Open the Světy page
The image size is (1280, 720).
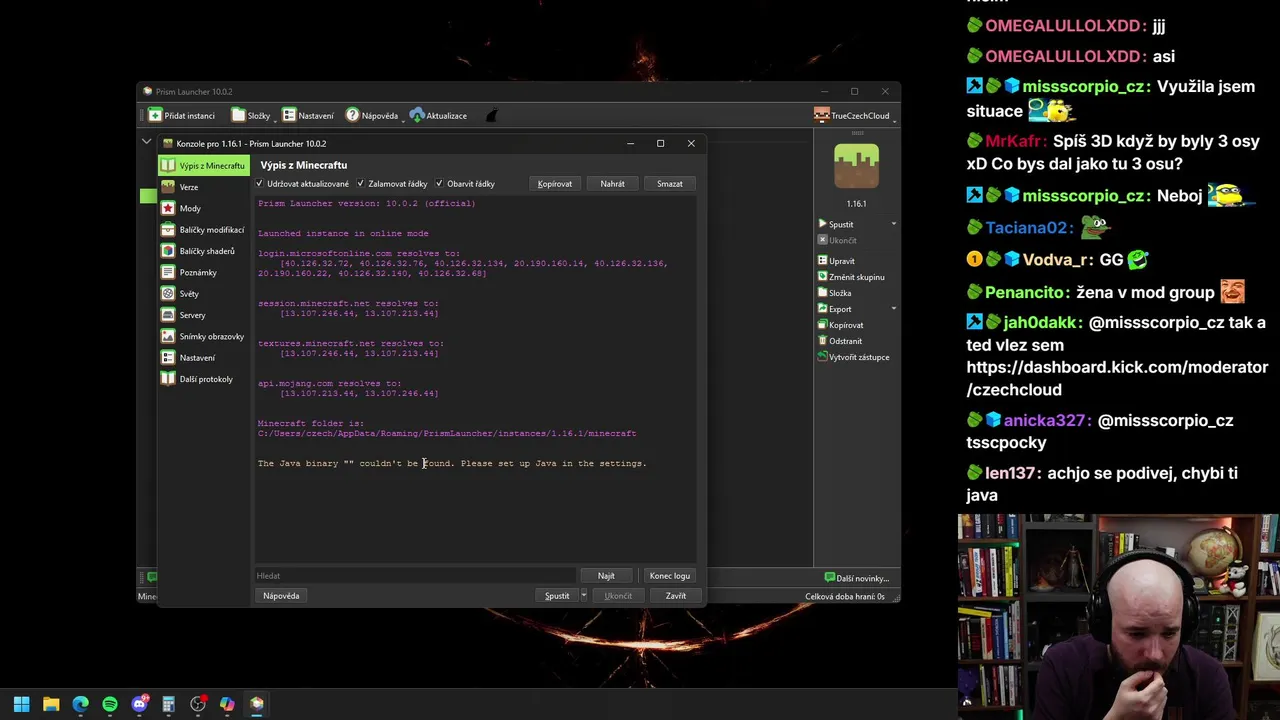point(203,294)
